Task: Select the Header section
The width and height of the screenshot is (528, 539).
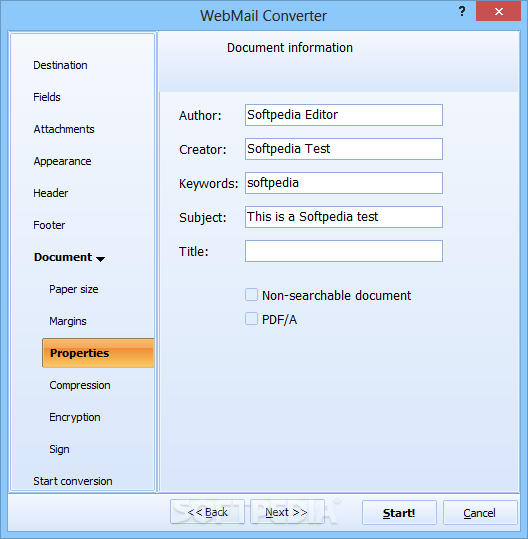Action: pos(51,193)
